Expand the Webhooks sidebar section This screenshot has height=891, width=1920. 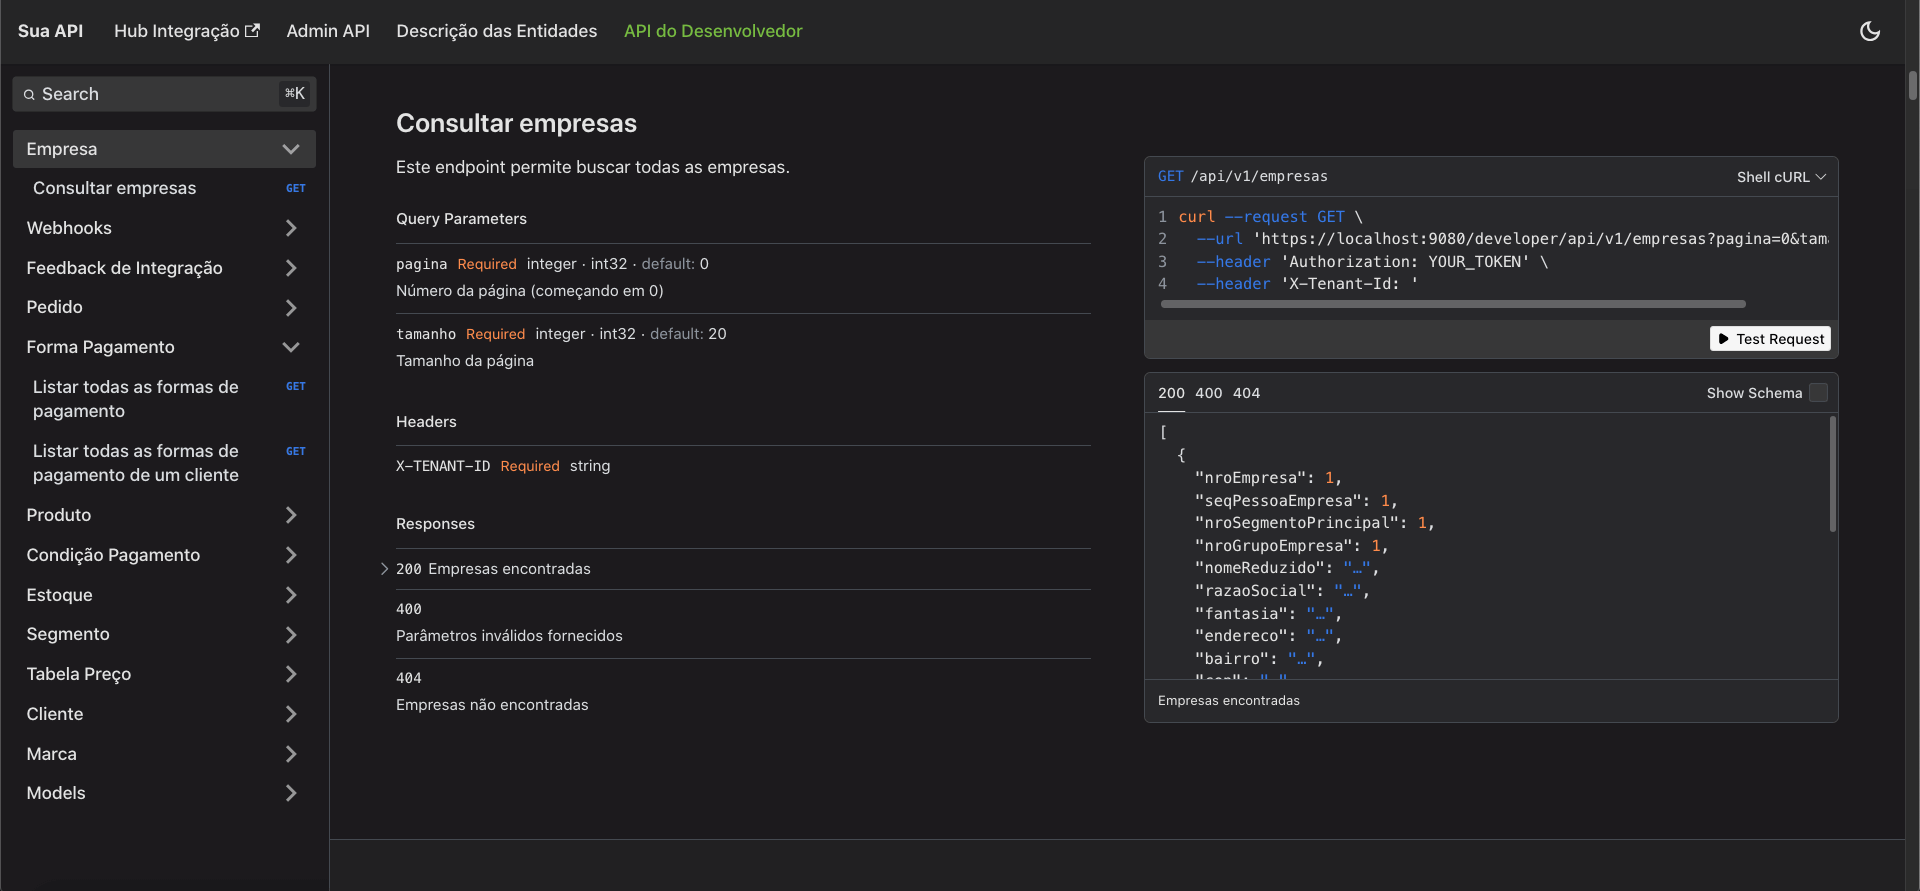coord(290,228)
